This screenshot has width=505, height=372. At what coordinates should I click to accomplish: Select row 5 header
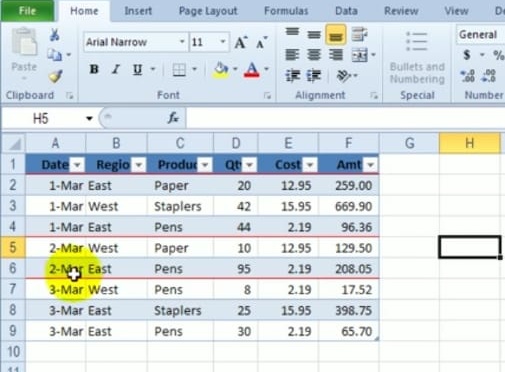click(x=13, y=248)
